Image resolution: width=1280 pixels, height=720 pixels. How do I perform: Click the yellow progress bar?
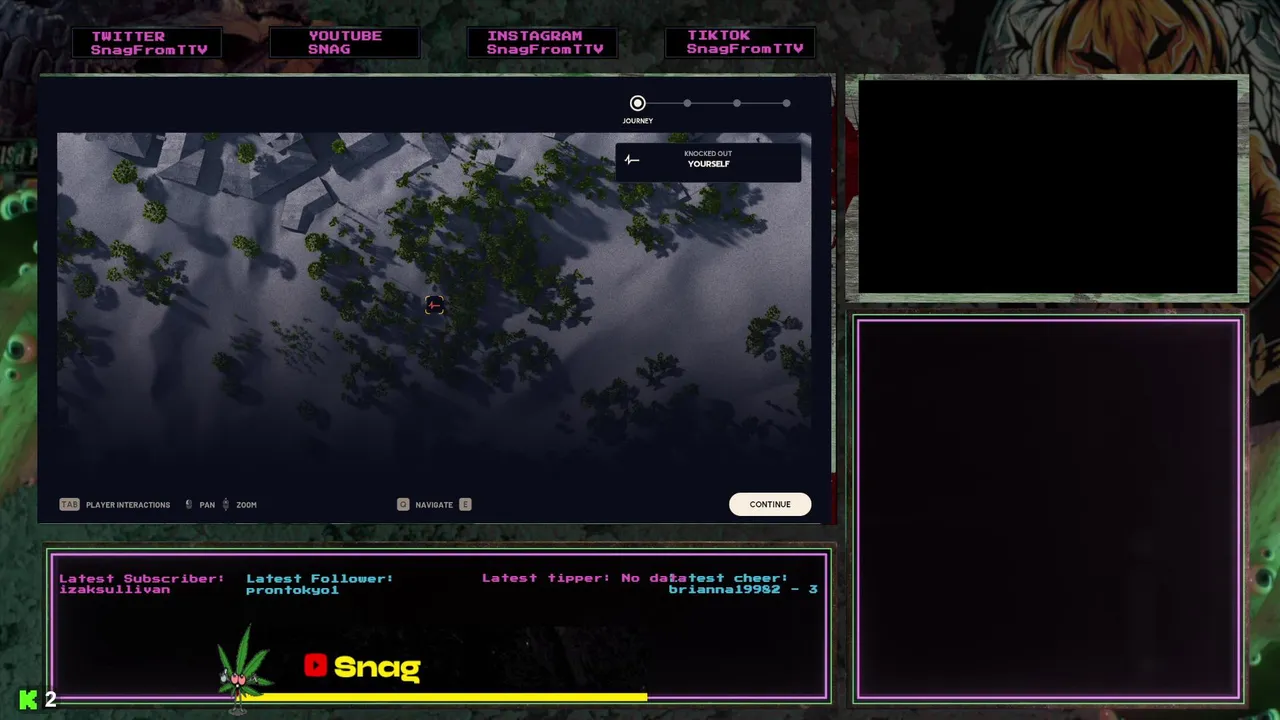[x=445, y=697]
